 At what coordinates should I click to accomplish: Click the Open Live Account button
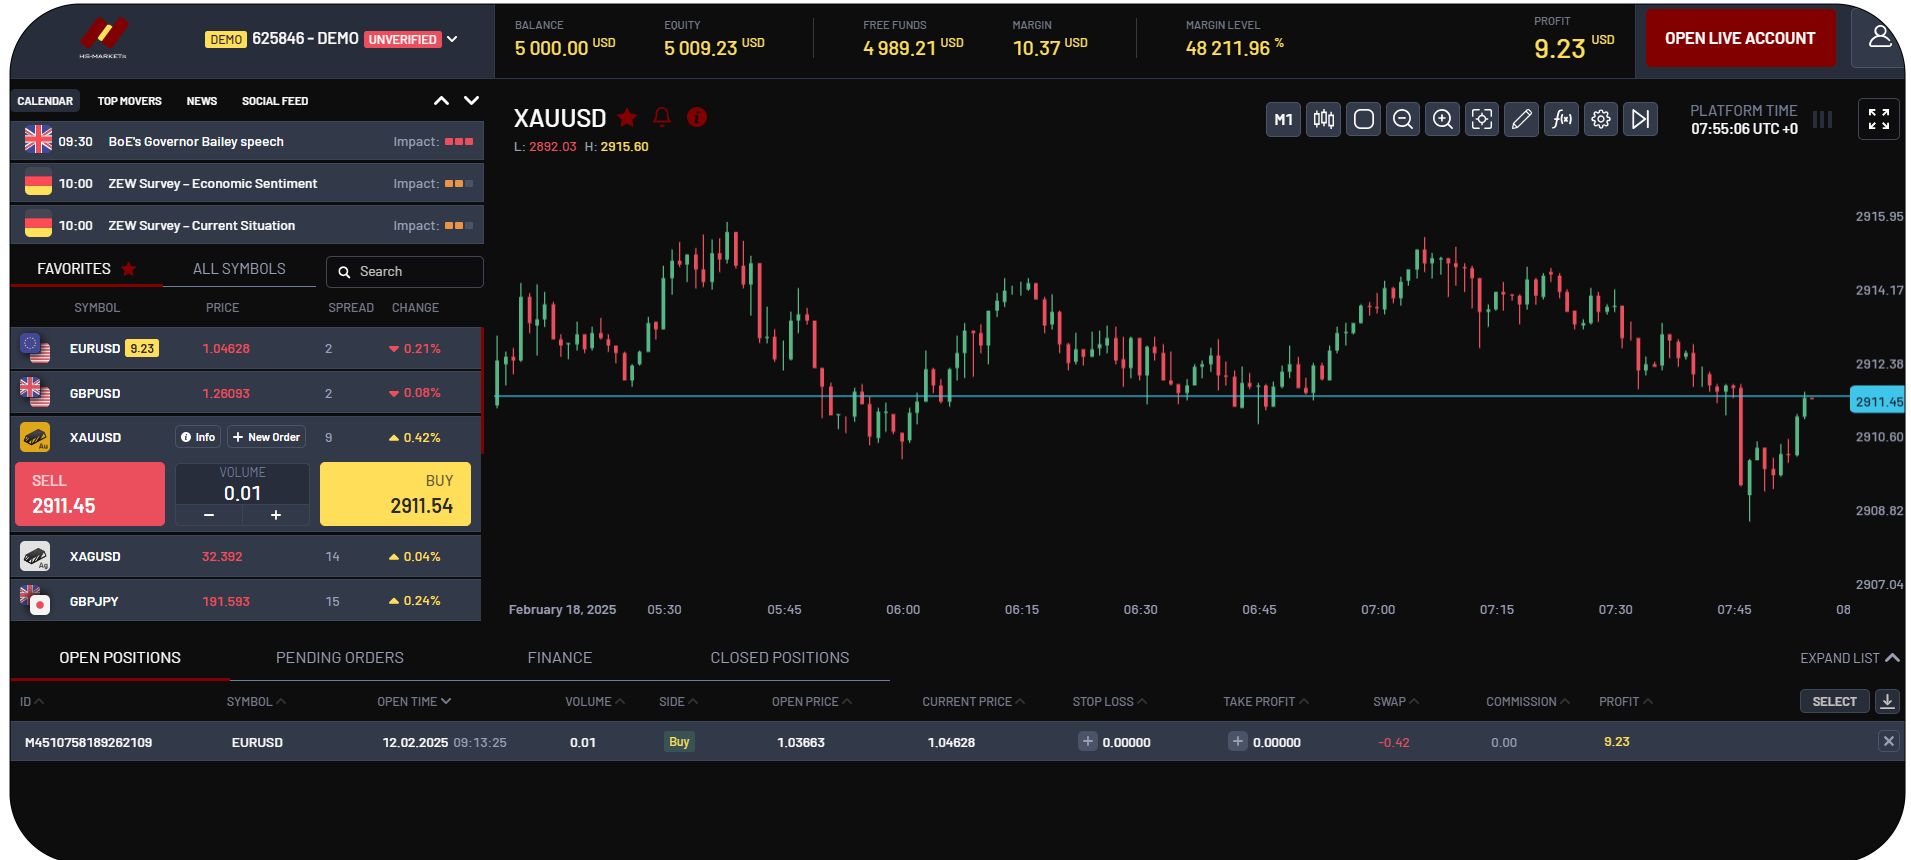[1739, 39]
